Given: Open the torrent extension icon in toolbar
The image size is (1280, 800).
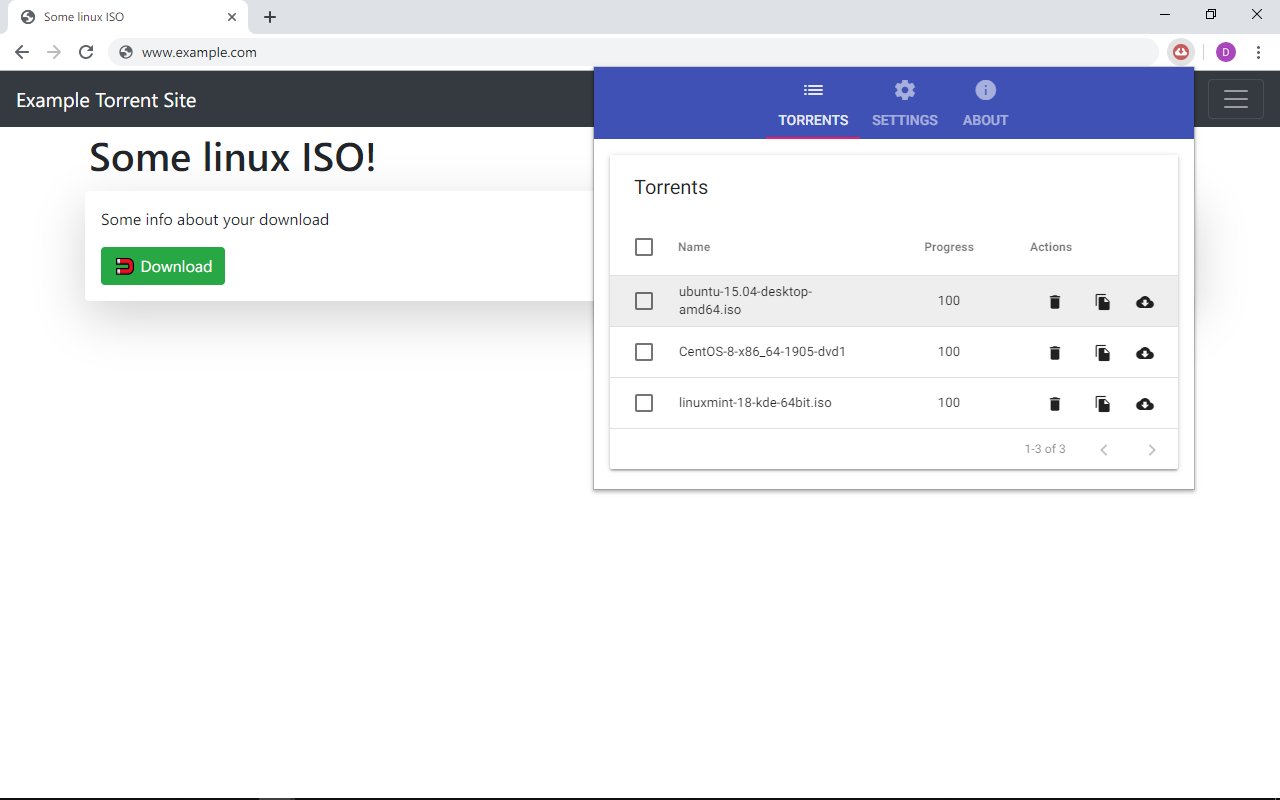Looking at the screenshot, I should [x=1181, y=51].
